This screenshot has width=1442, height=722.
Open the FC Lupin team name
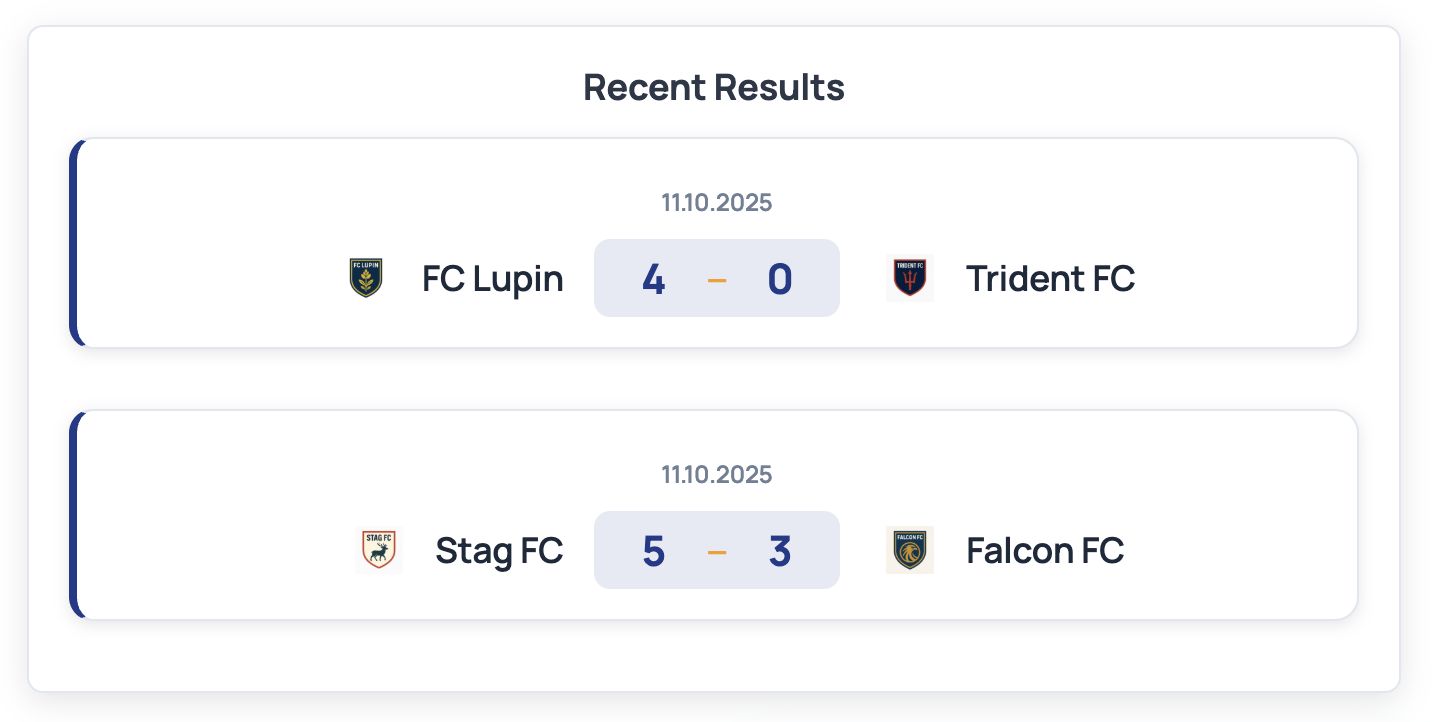(492, 278)
